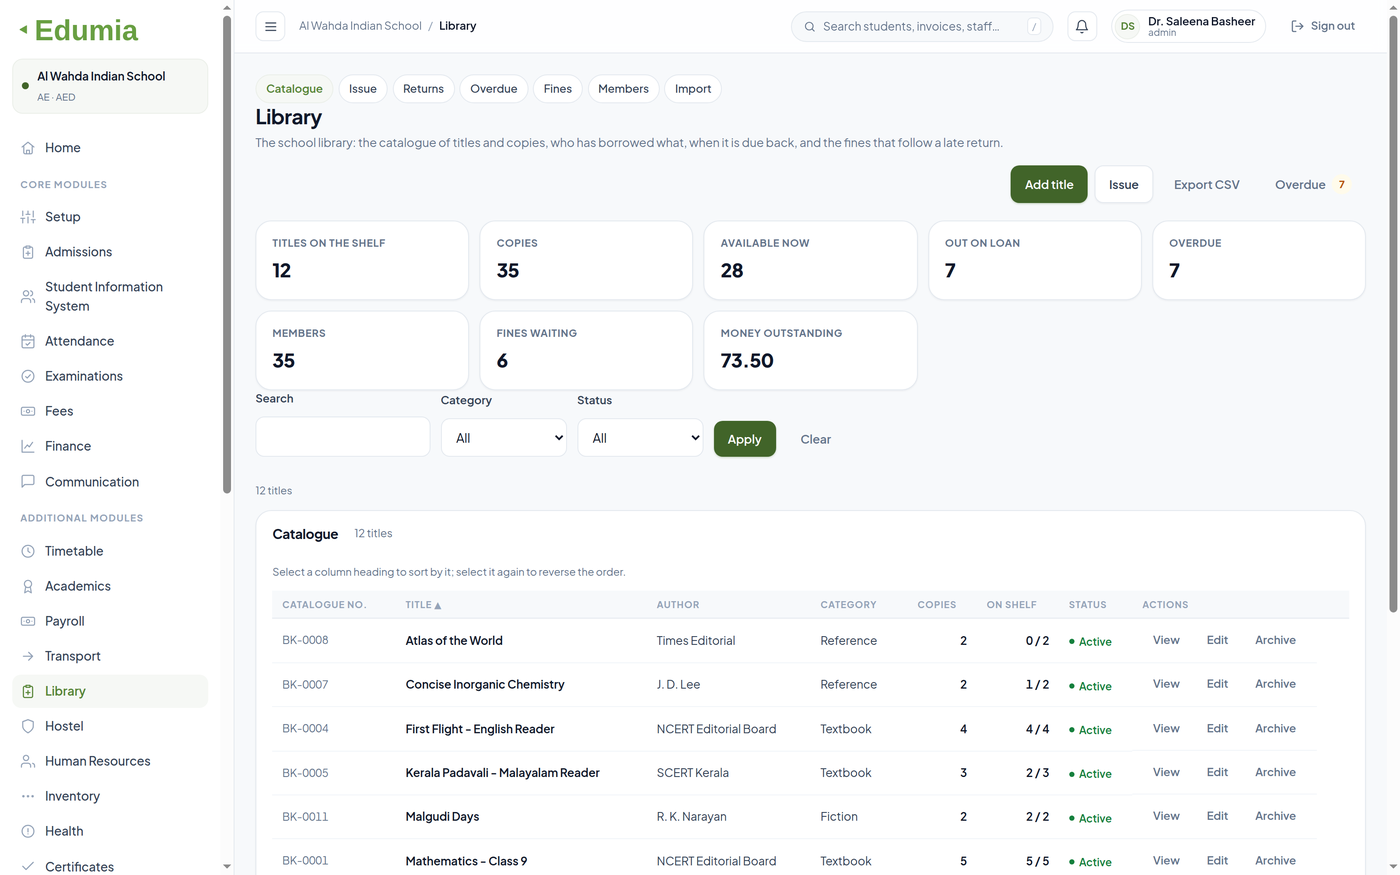Click the Home icon in sidebar

[28, 148]
